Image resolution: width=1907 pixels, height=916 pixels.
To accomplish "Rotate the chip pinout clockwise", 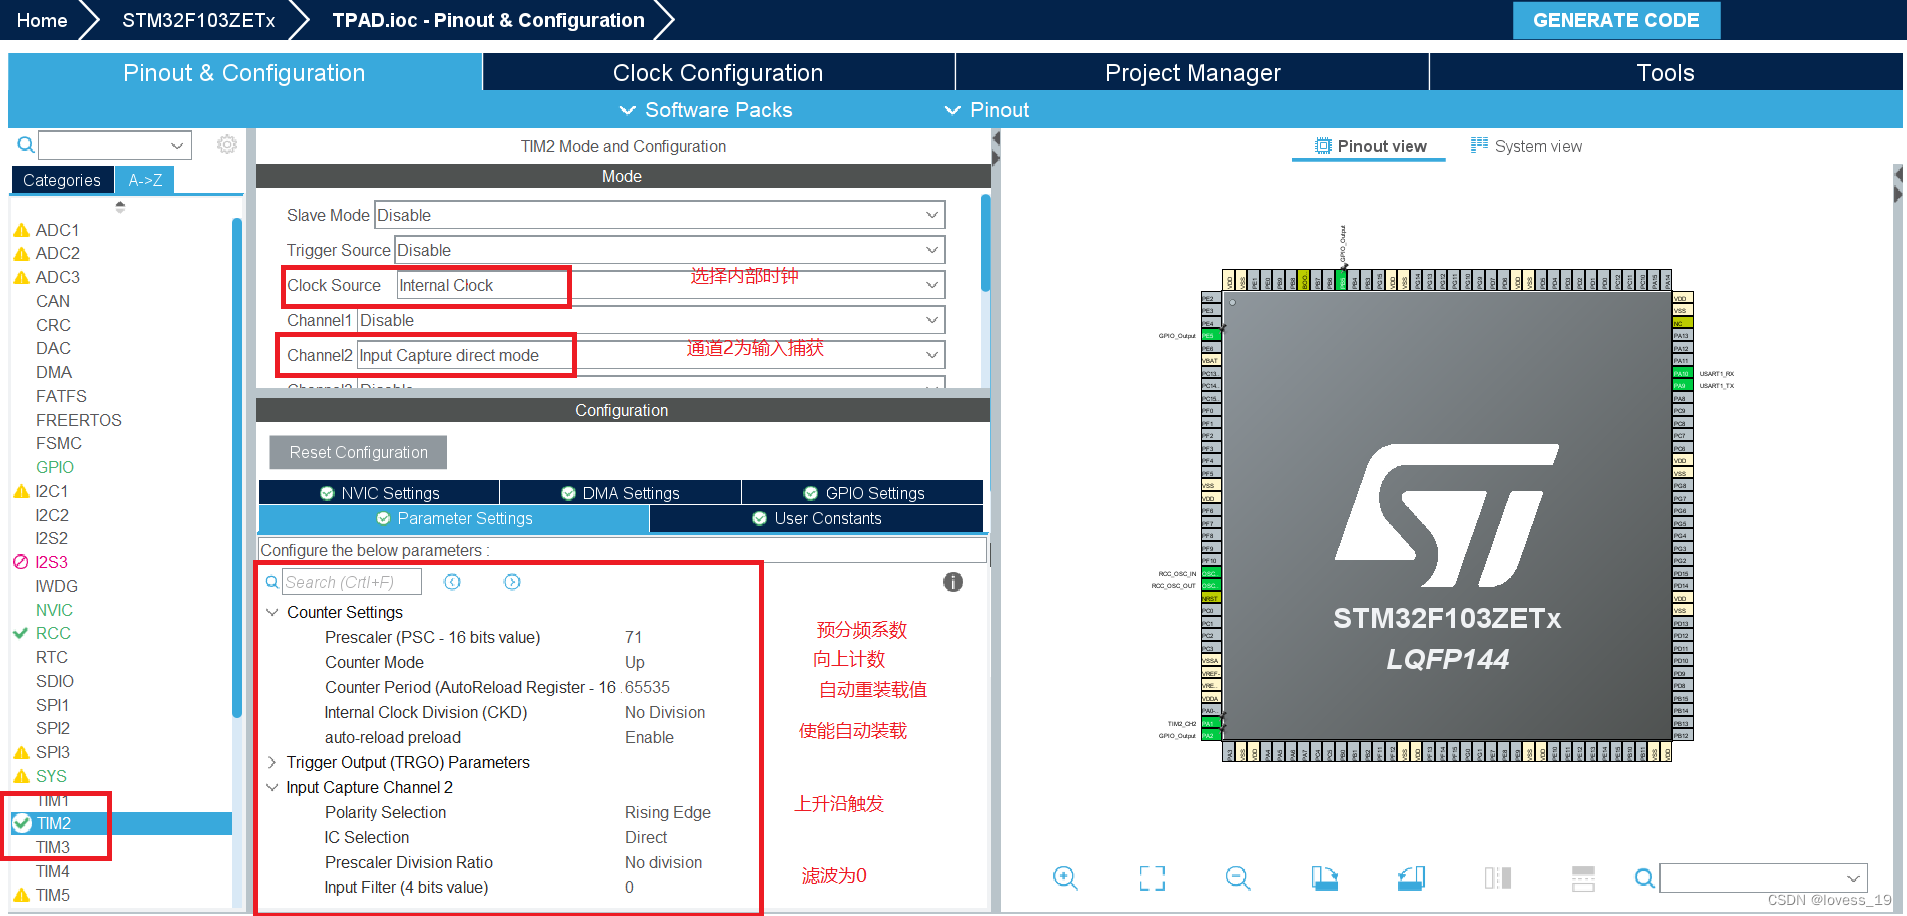I will click(x=1325, y=878).
